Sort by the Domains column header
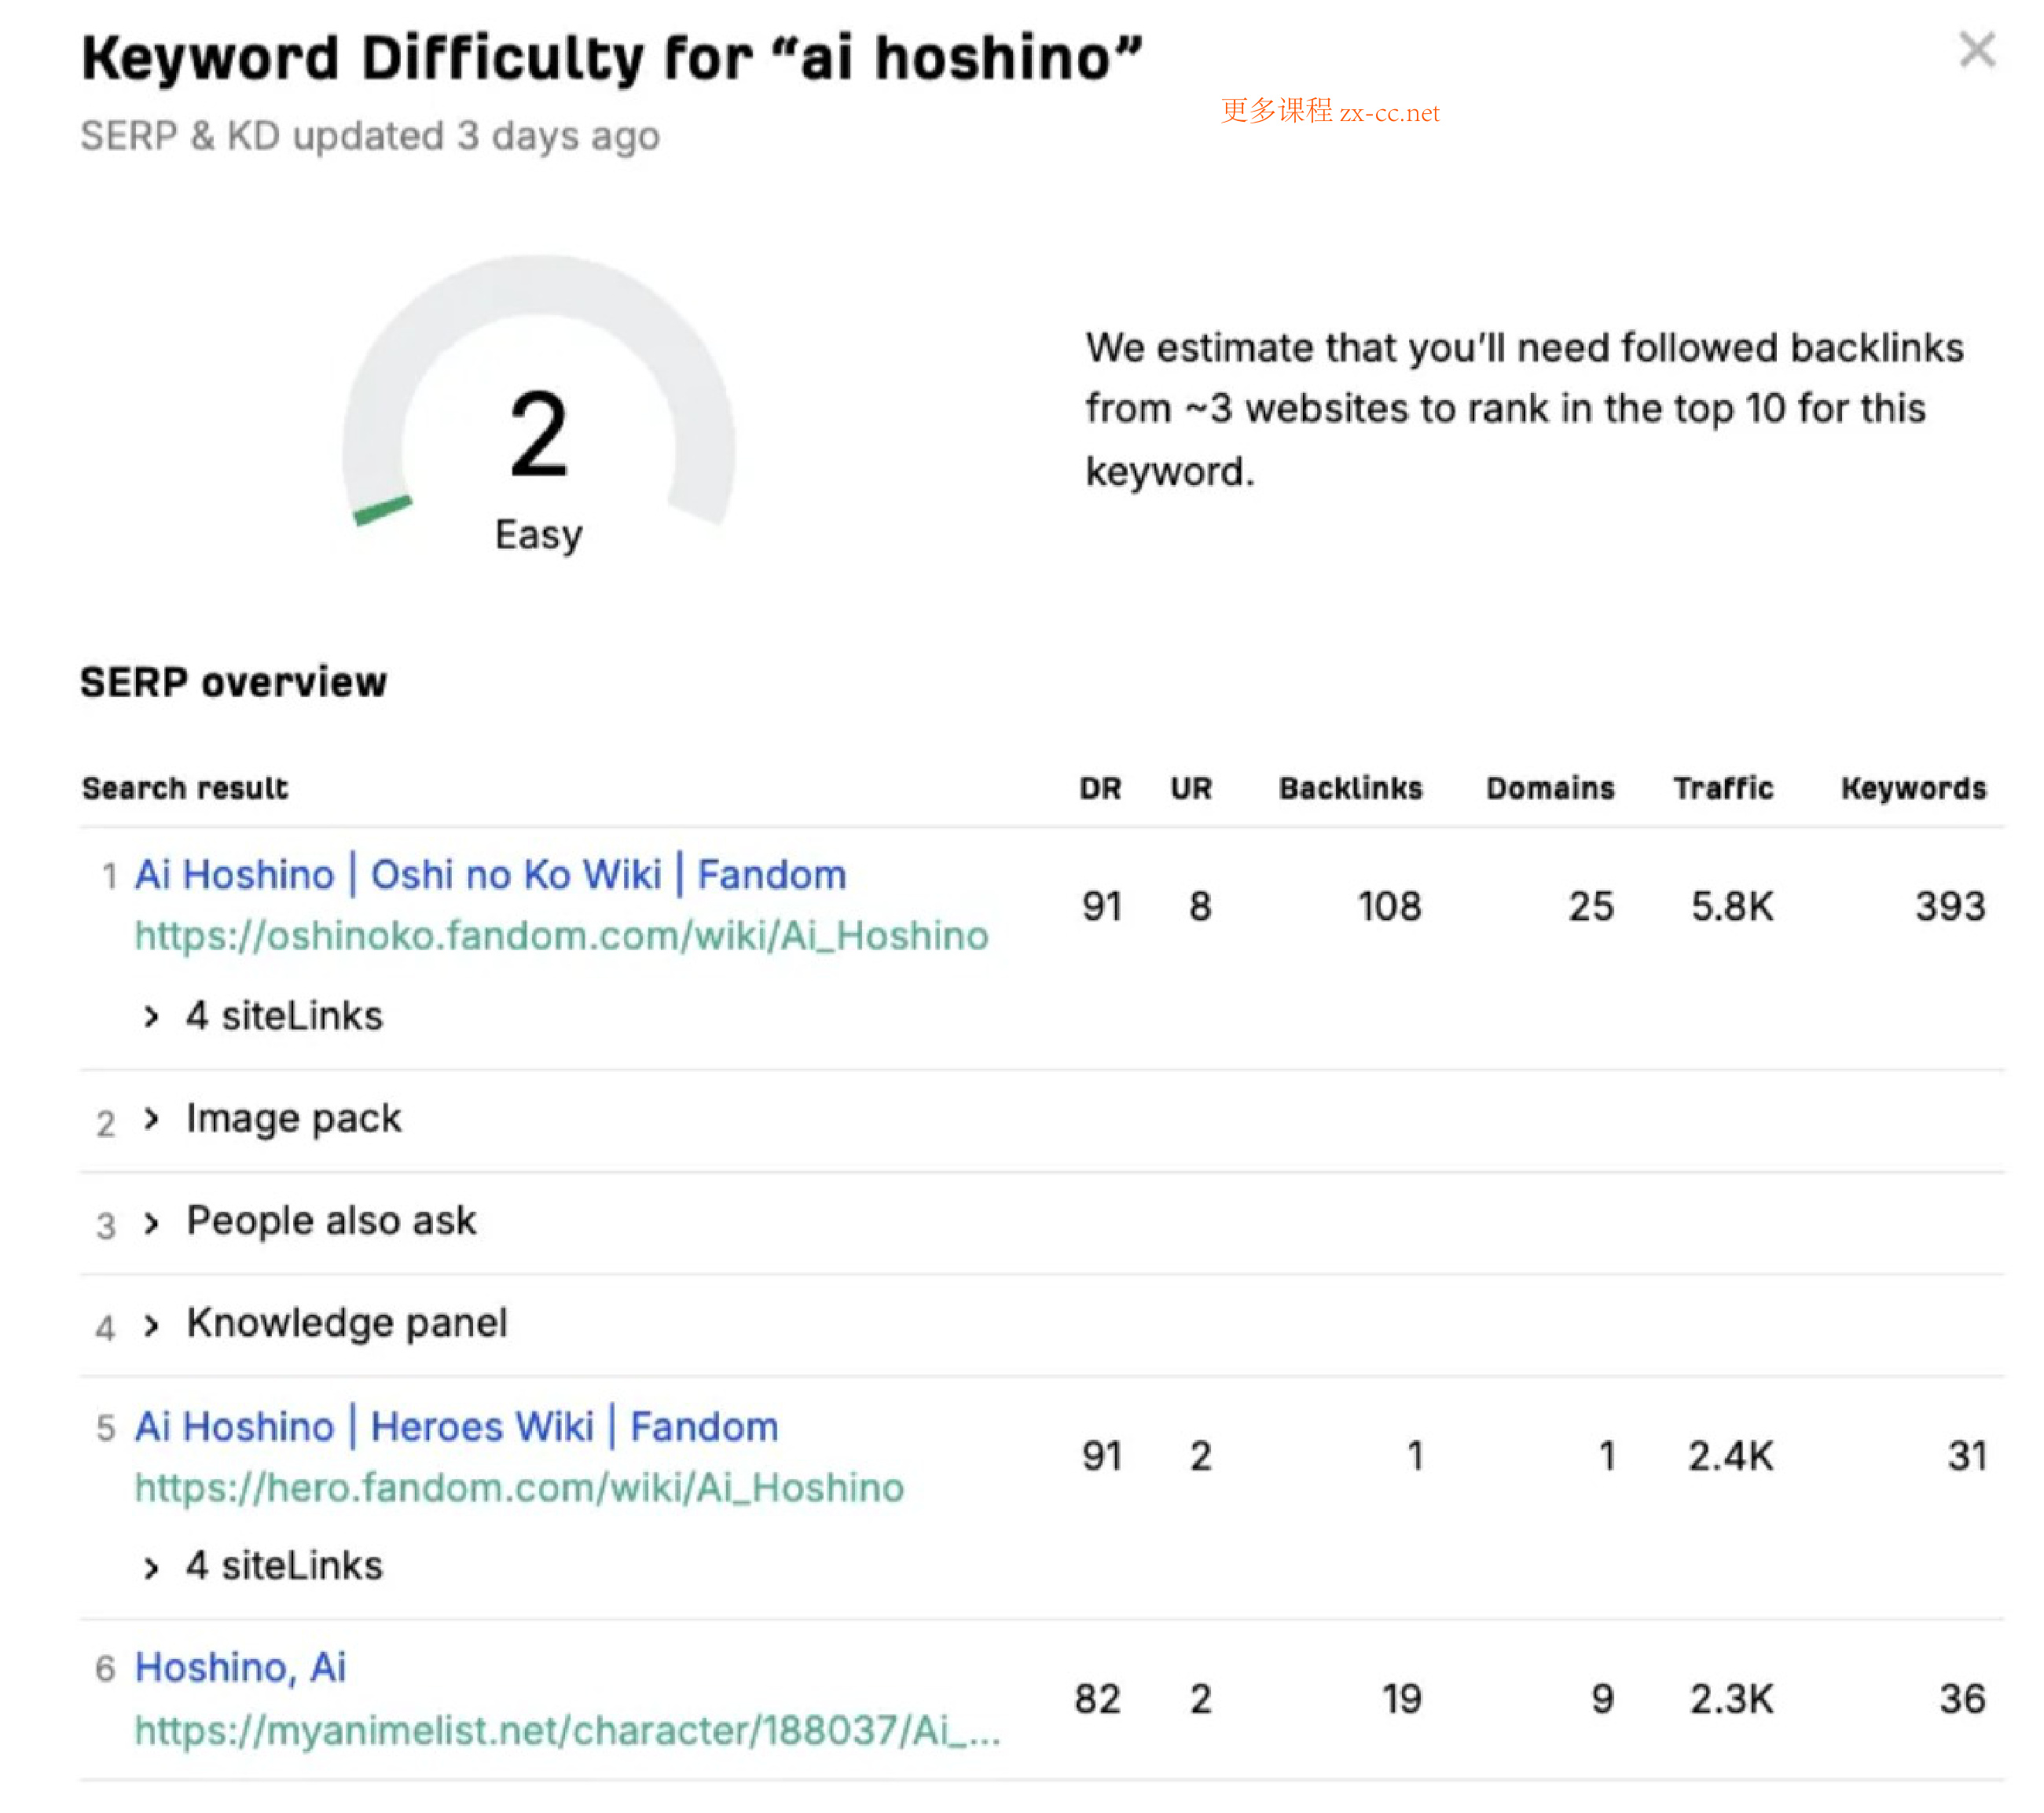This screenshot has height=1813, width=2044. click(1550, 789)
